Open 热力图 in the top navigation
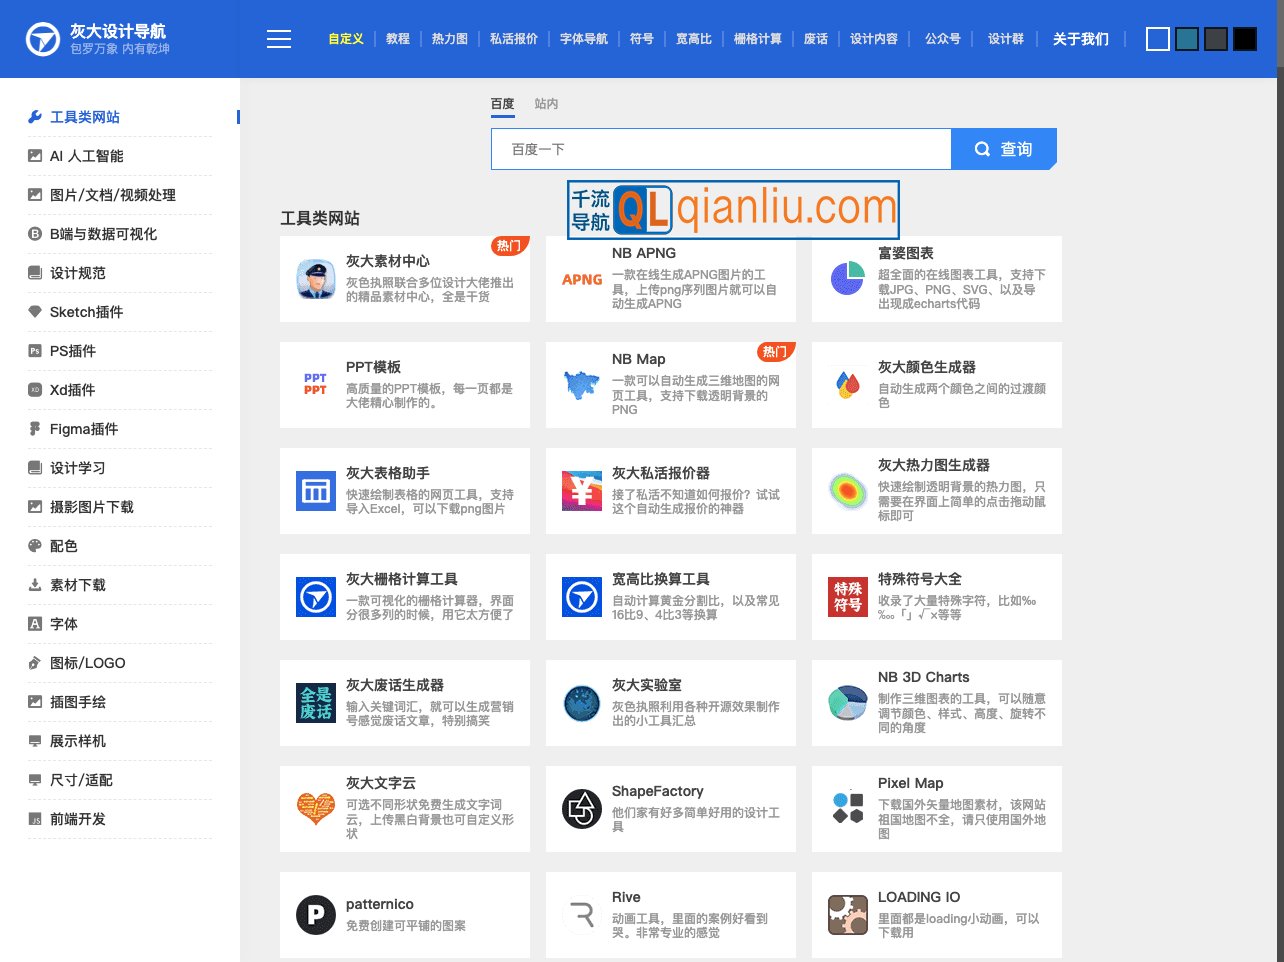This screenshot has width=1284, height=962. (449, 38)
